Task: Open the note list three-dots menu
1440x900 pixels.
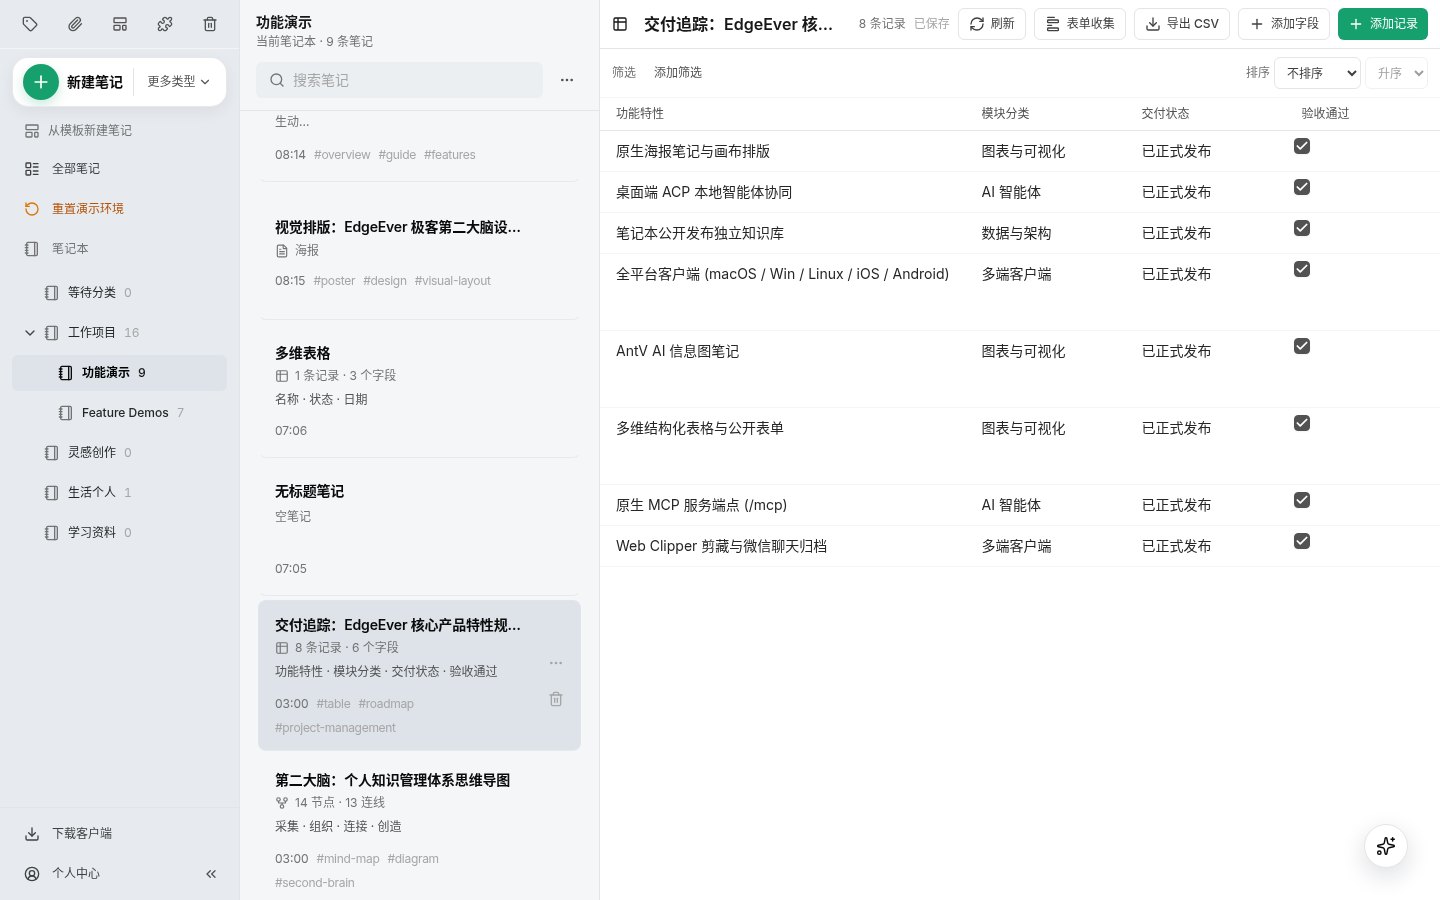Action: pyautogui.click(x=567, y=80)
